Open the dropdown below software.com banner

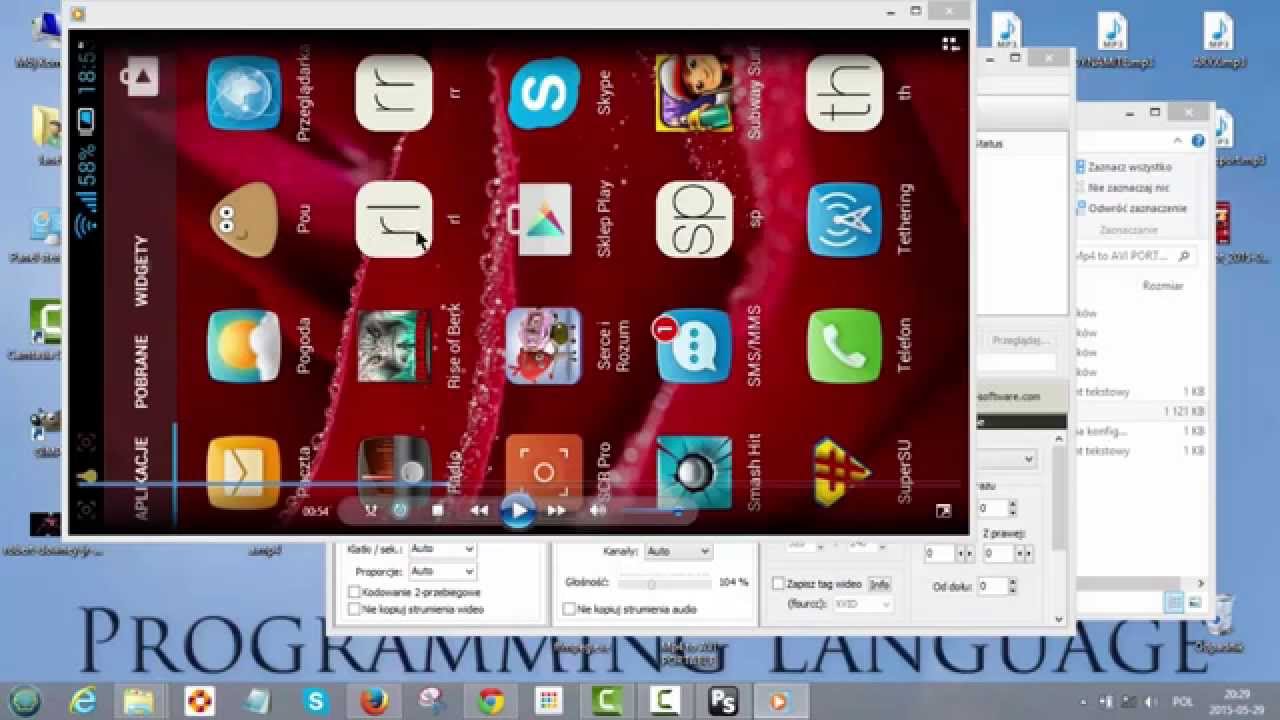[x=1006, y=459]
